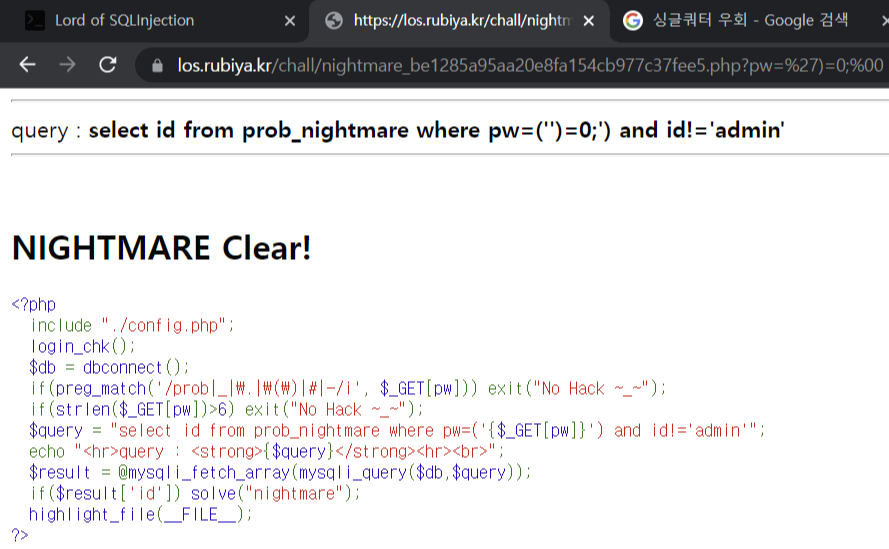
Task: Click the 'NIGHTMARE Clear!' heading
Action: point(162,248)
